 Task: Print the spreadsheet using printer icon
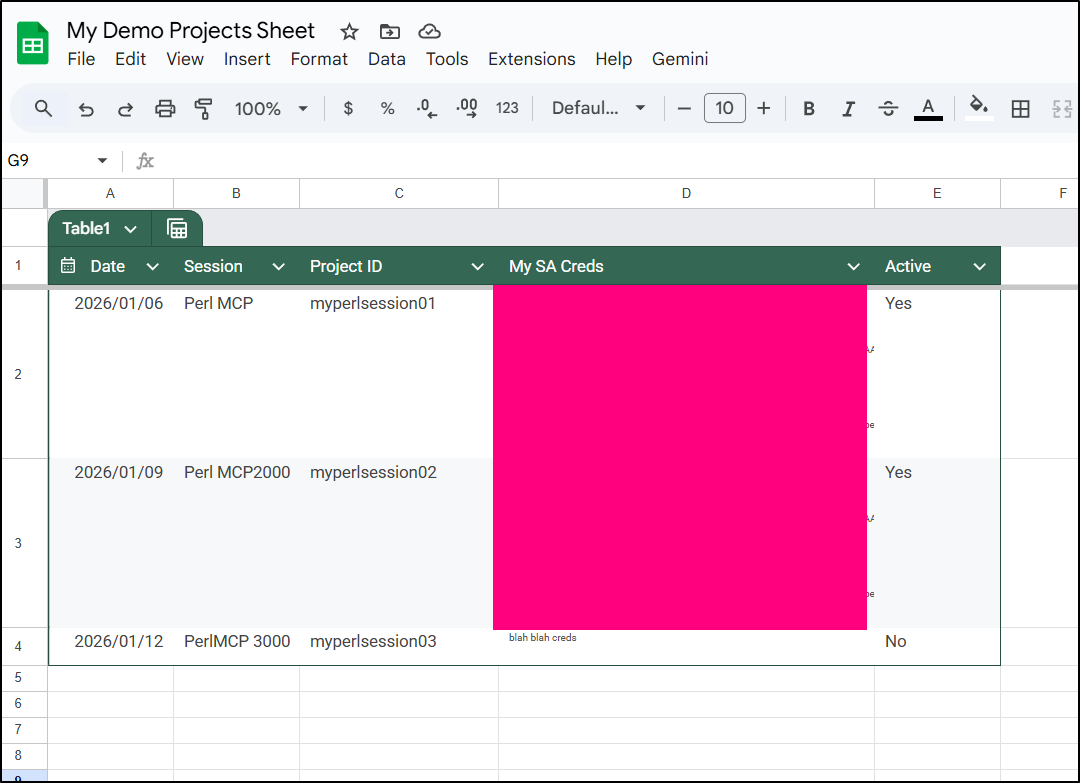165,109
